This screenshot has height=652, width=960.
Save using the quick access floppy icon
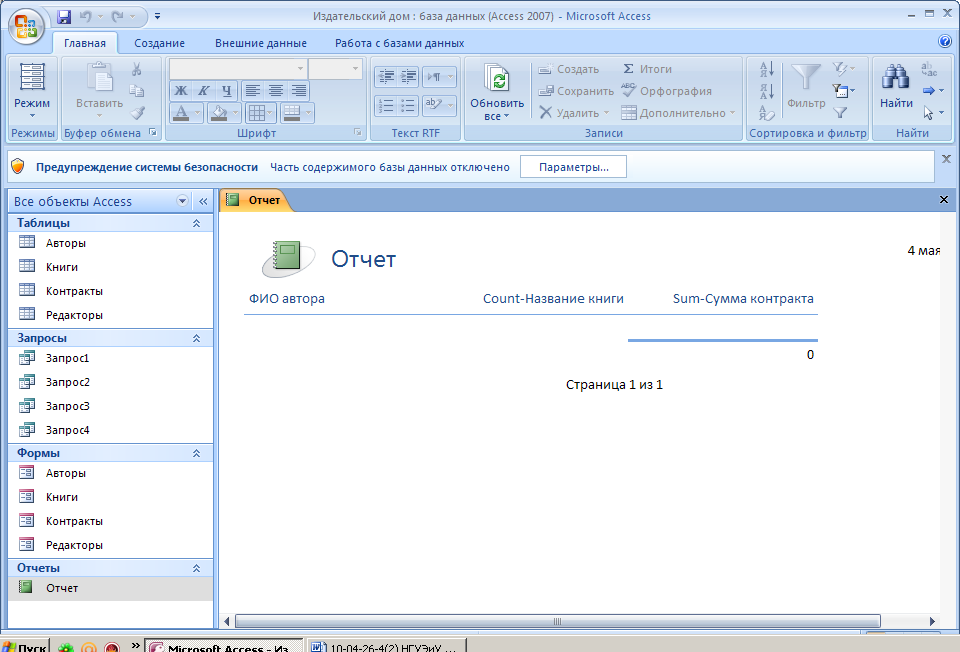64,17
